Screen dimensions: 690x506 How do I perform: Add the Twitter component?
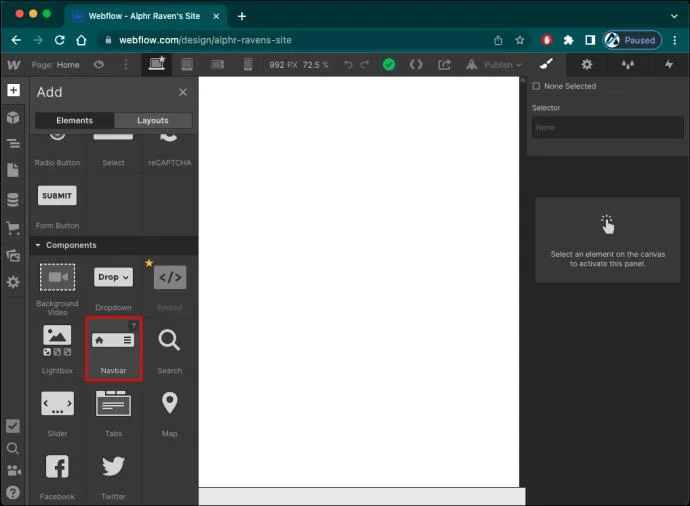click(113, 476)
